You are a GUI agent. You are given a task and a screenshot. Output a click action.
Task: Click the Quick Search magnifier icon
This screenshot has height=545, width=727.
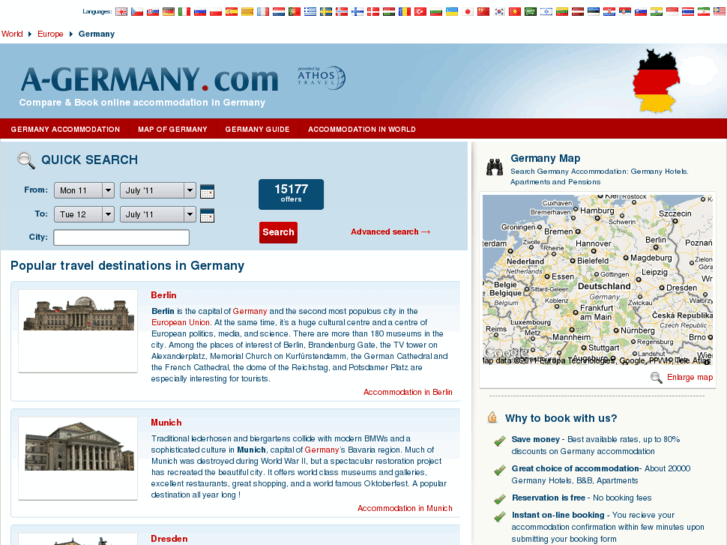pyautogui.click(x=26, y=160)
